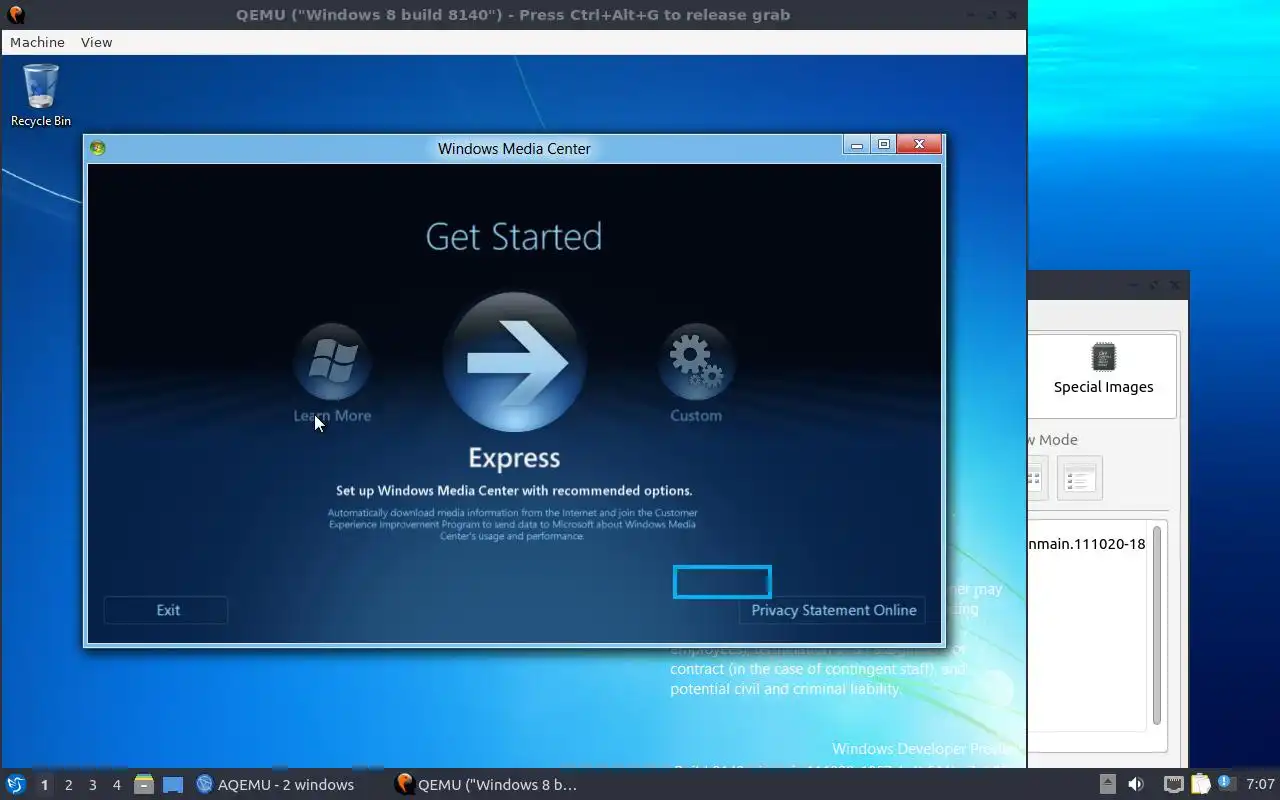Switch to workspace 1 in the pager
The height and width of the screenshot is (800, 1280).
click(x=44, y=785)
